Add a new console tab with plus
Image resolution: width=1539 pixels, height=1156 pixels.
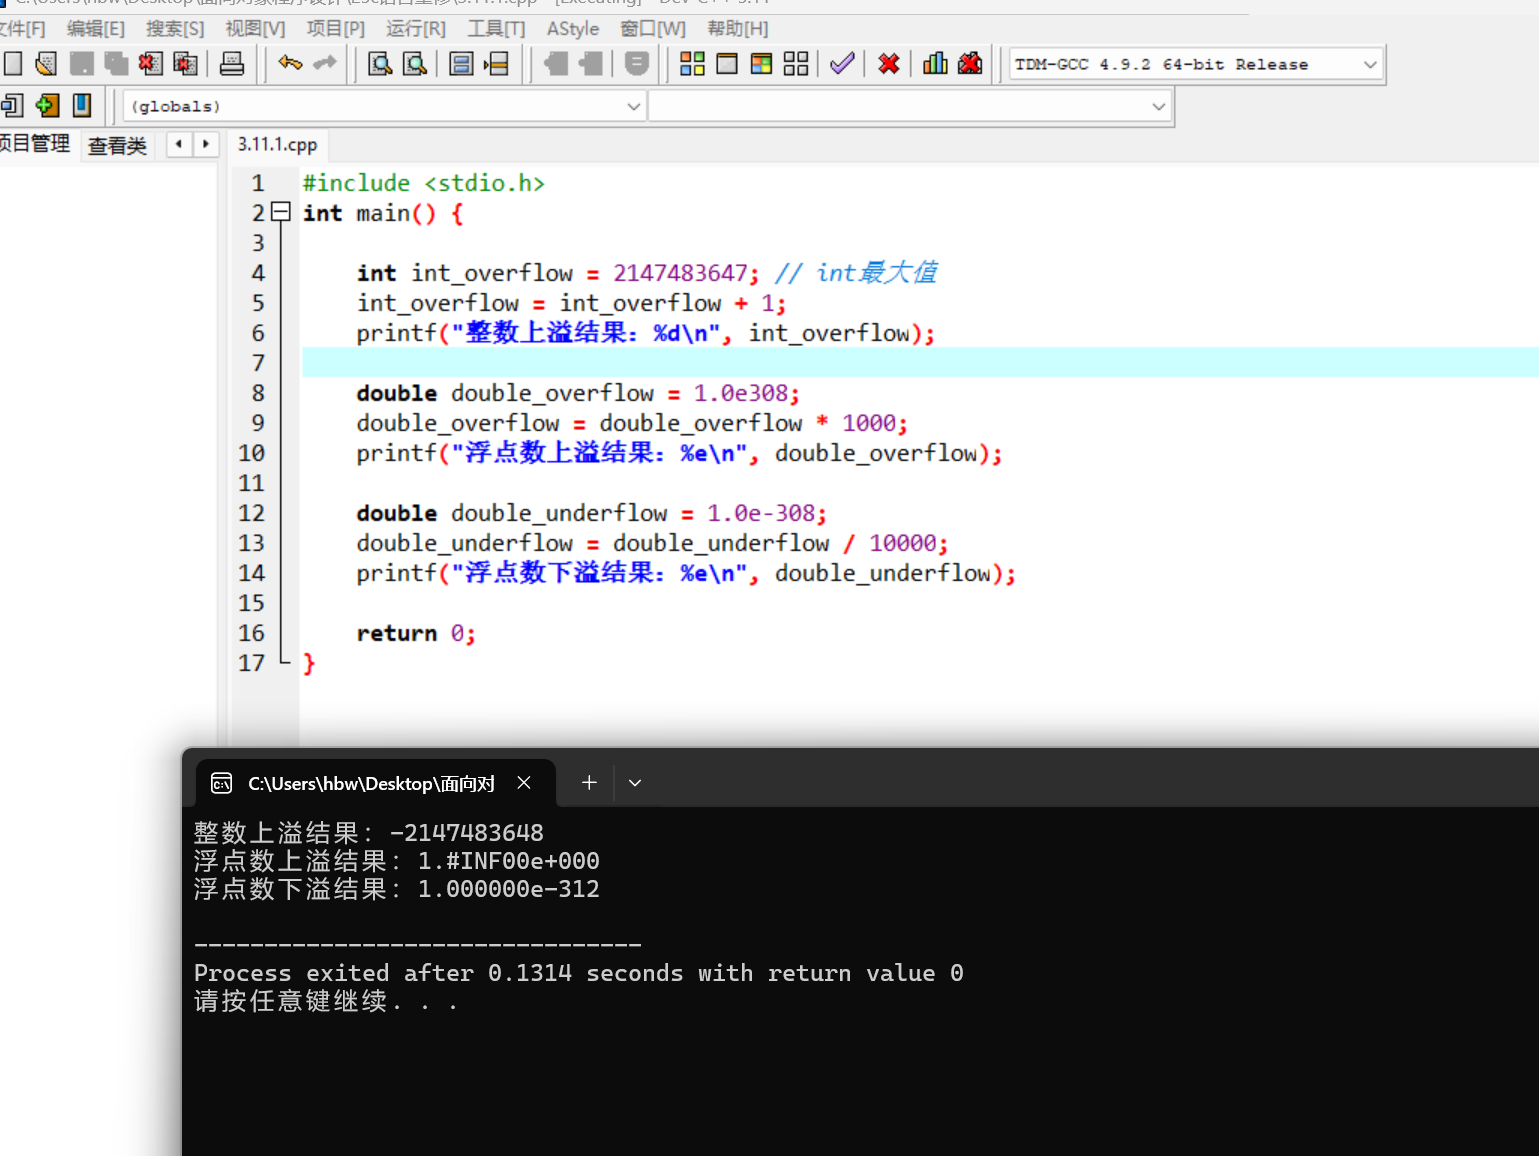[589, 783]
